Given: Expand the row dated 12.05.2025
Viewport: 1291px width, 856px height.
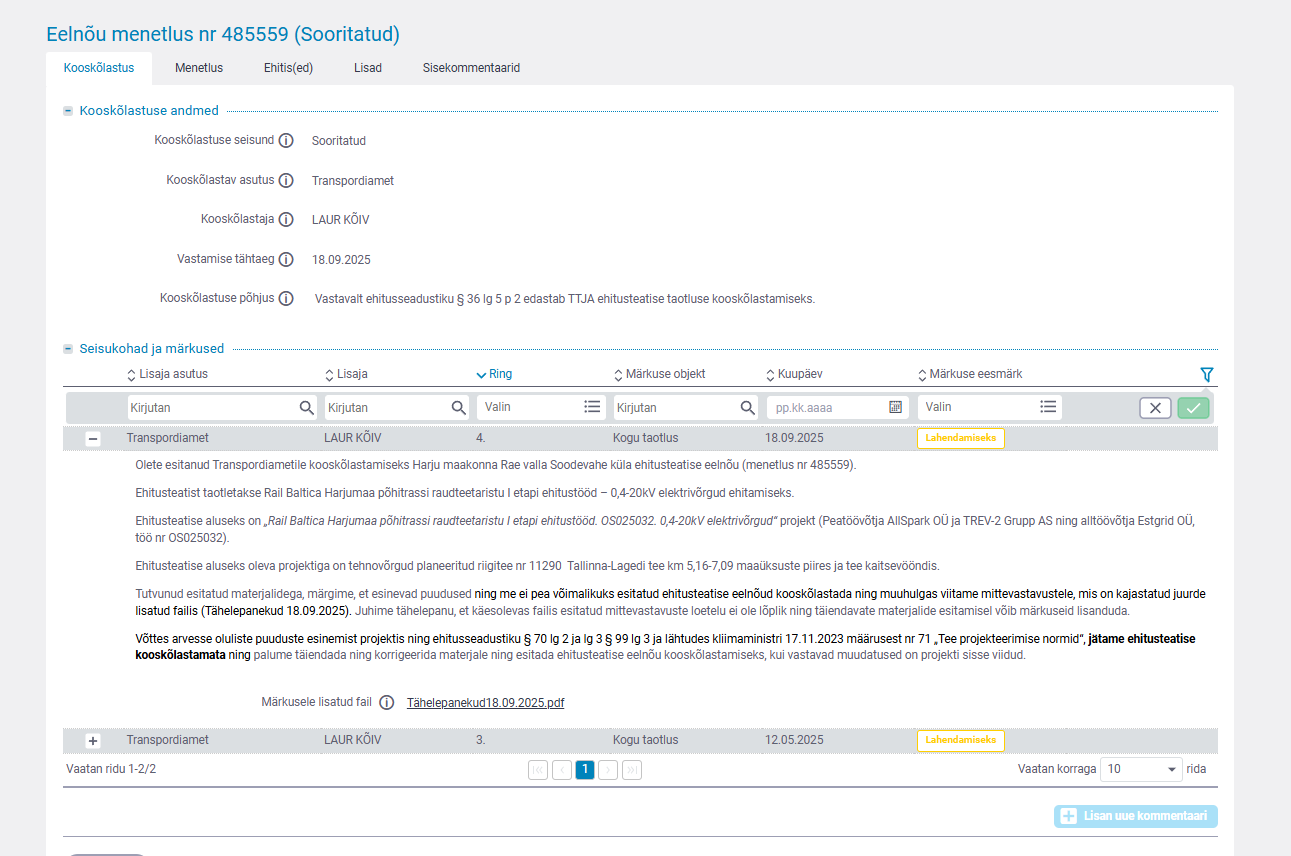Looking at the screenshot, I should point(93,741).
